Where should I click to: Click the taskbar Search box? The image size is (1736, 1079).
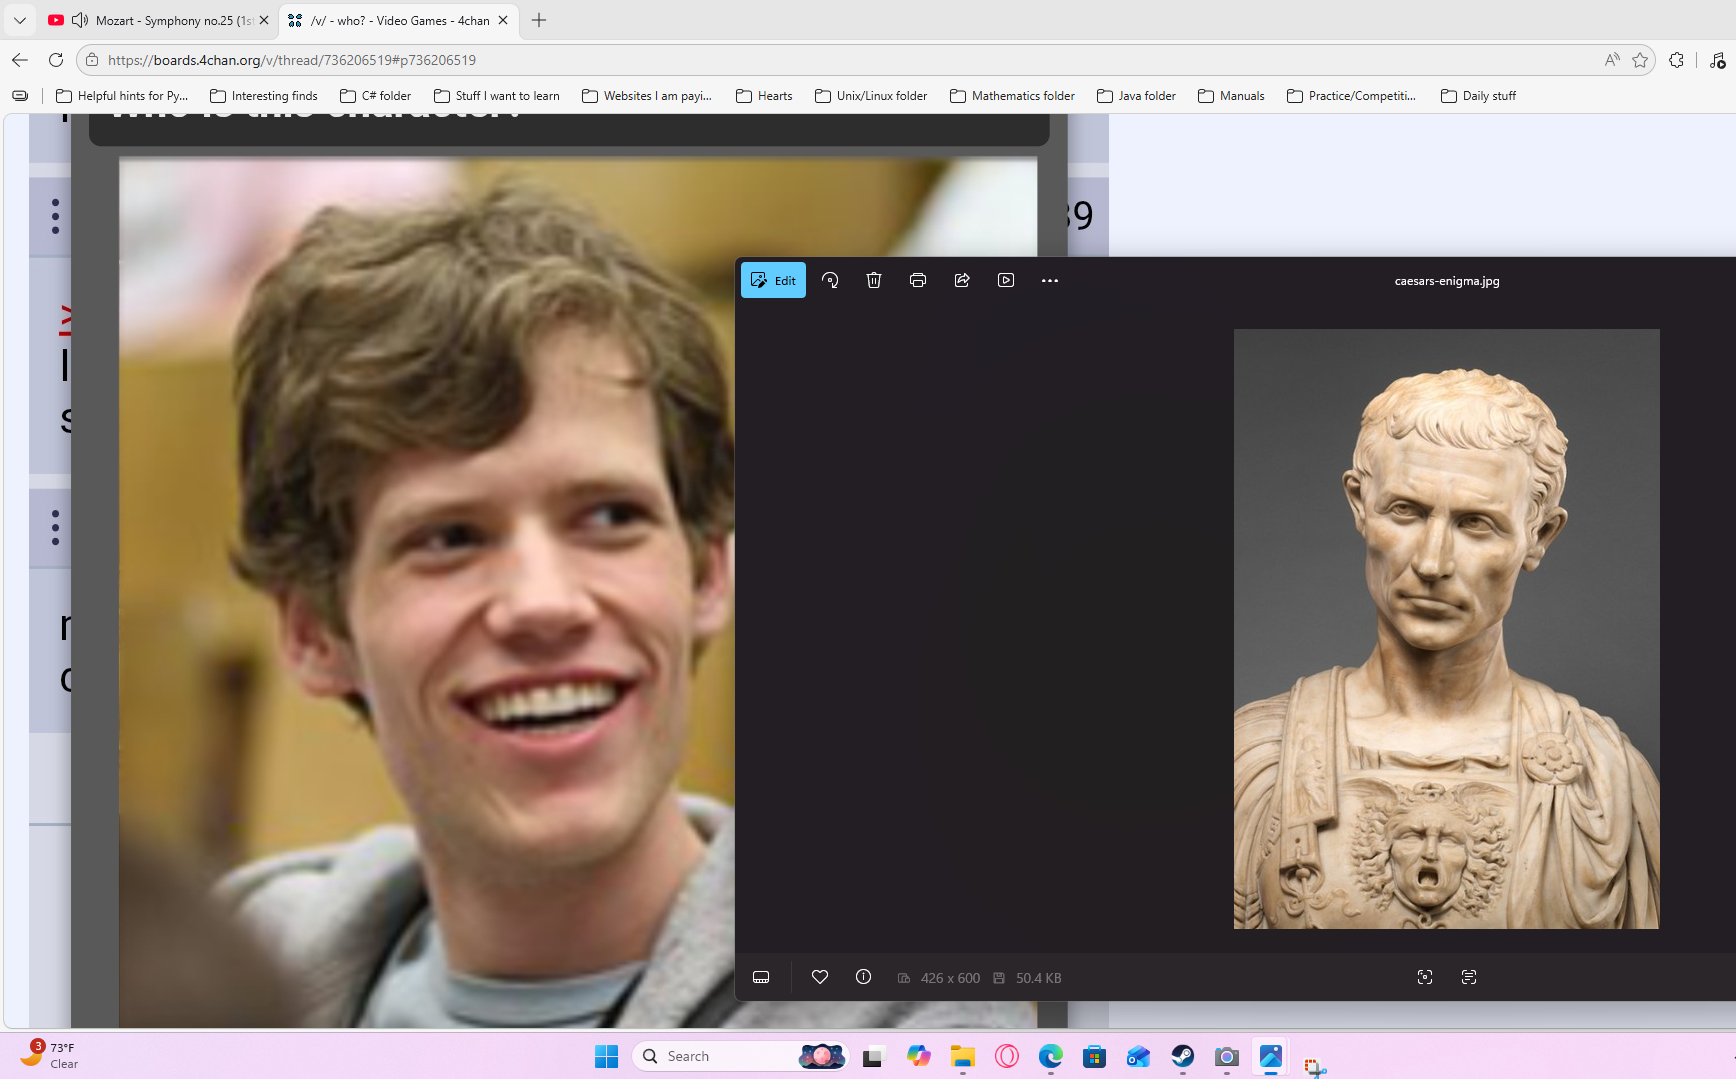coord(741,1056)
